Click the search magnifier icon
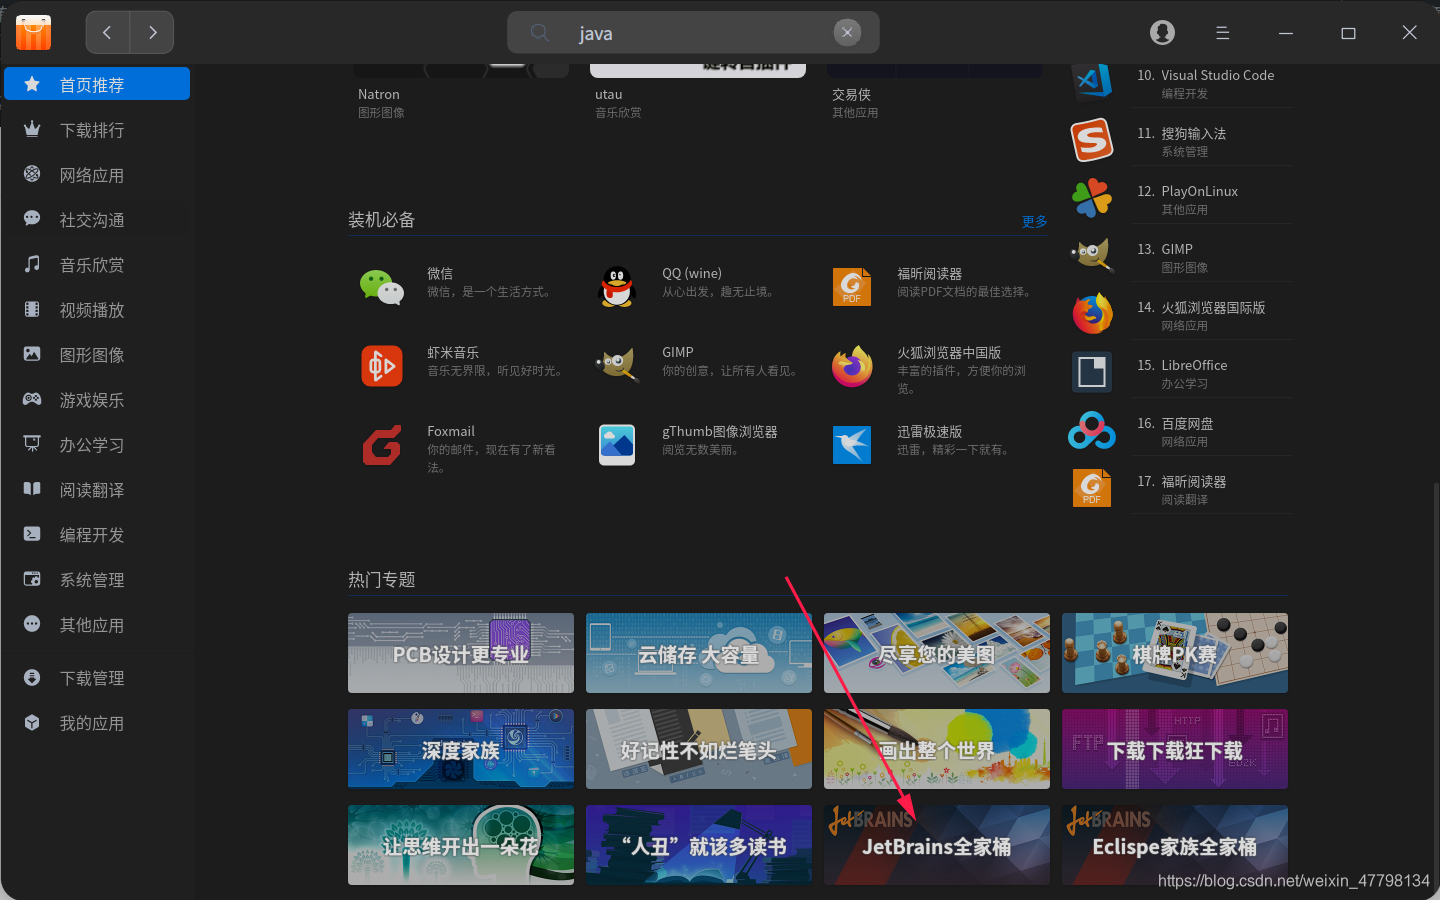 tap(539, 33)
